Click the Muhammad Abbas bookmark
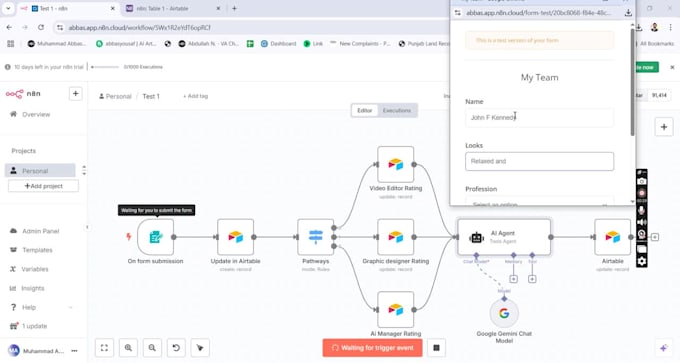680x363 pixels. click(57, 43)
